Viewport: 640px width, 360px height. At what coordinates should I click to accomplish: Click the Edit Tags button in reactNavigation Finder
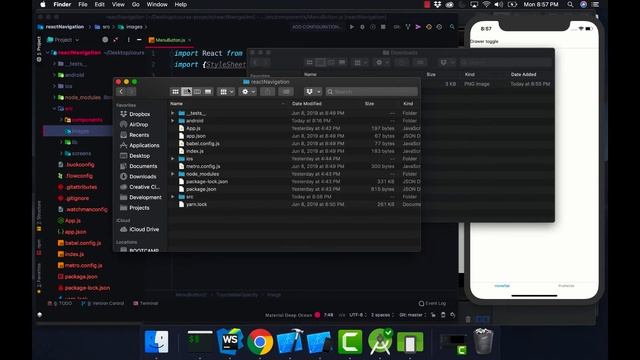point(286,92)
